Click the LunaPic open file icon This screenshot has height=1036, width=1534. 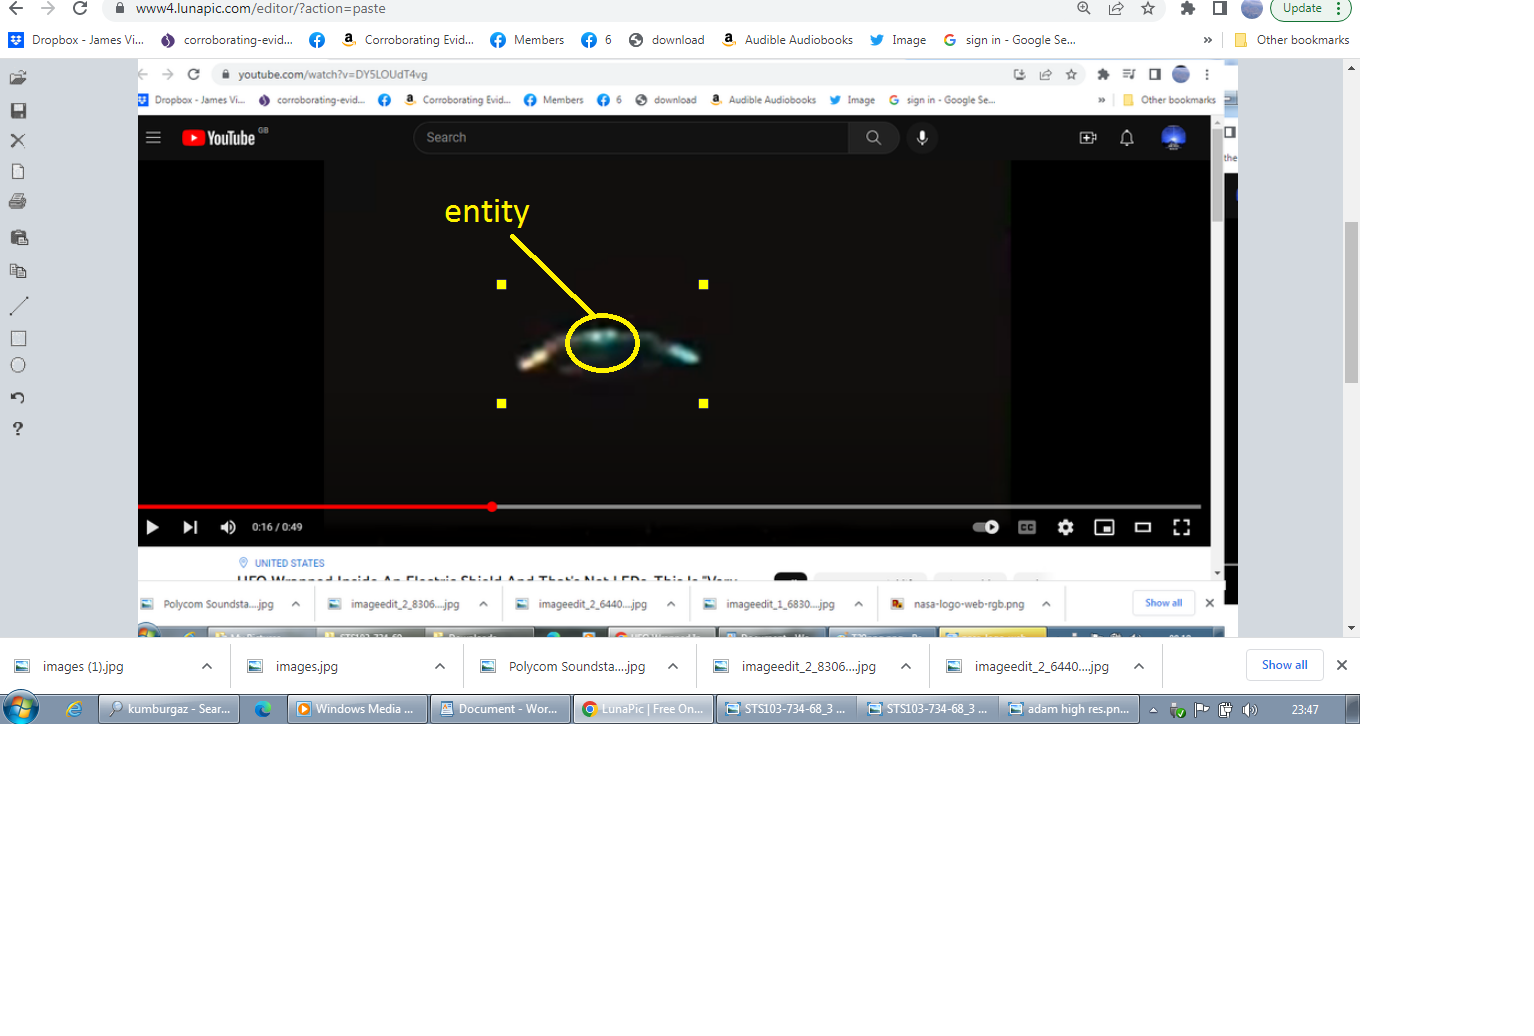(18, 78)
